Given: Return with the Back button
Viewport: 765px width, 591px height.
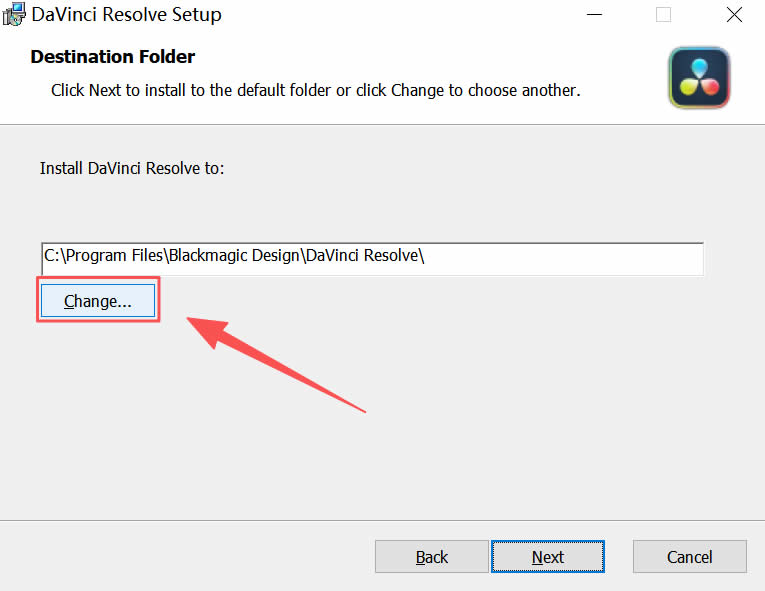Looking at the screenshot, I should pyautogui.click(x=431, y=556).
